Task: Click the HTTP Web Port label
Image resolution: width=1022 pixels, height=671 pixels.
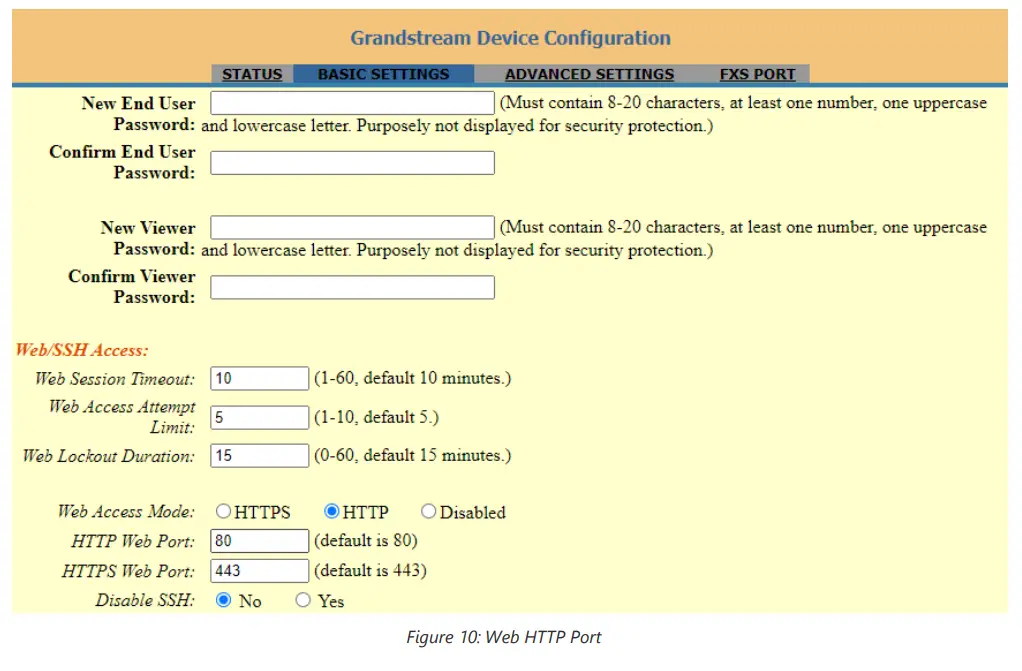Action: coord(133,541)
